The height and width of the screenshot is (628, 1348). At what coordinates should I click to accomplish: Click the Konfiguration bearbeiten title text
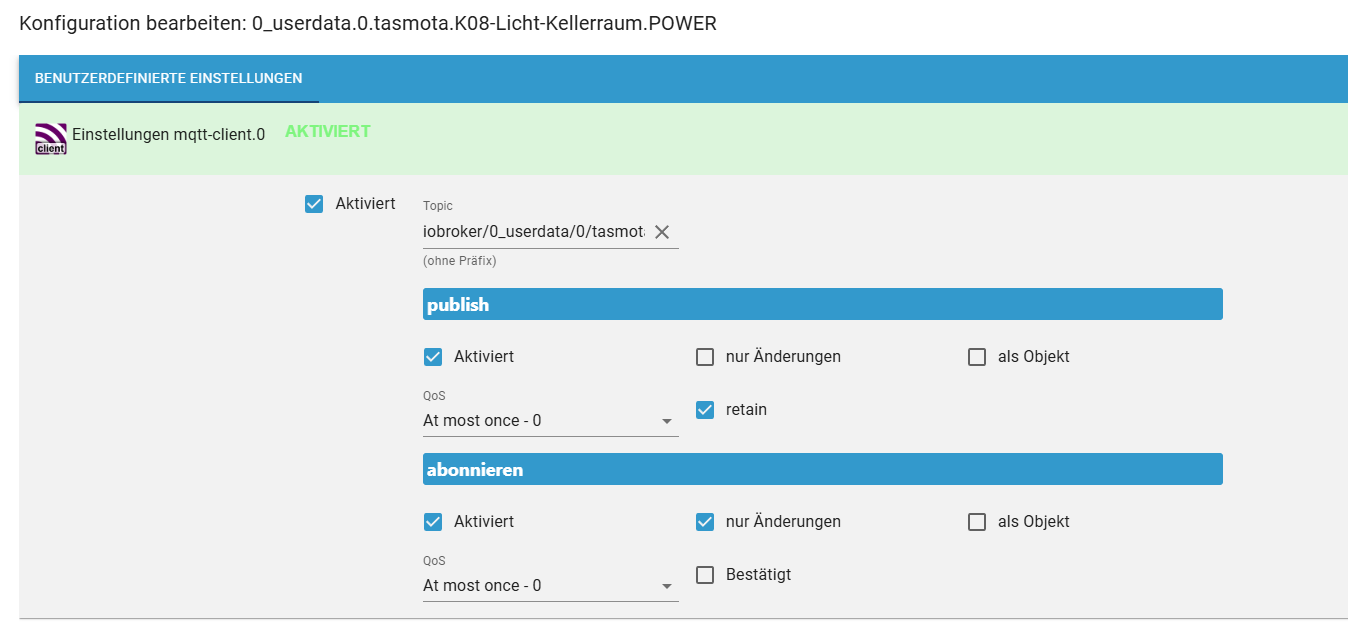368,23
